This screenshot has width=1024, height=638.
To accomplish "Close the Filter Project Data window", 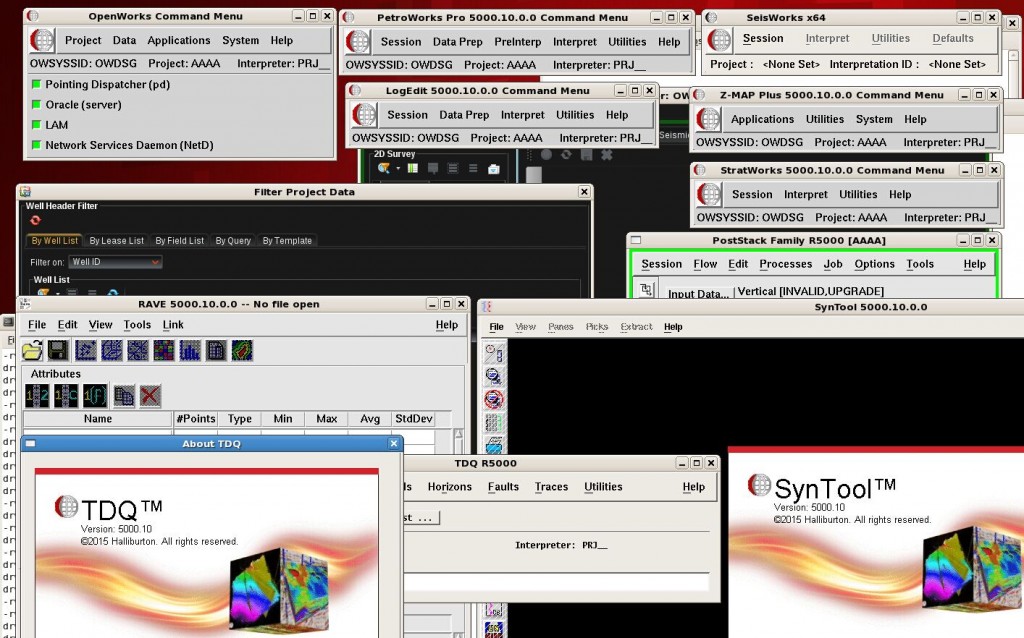I will (584, 191).
